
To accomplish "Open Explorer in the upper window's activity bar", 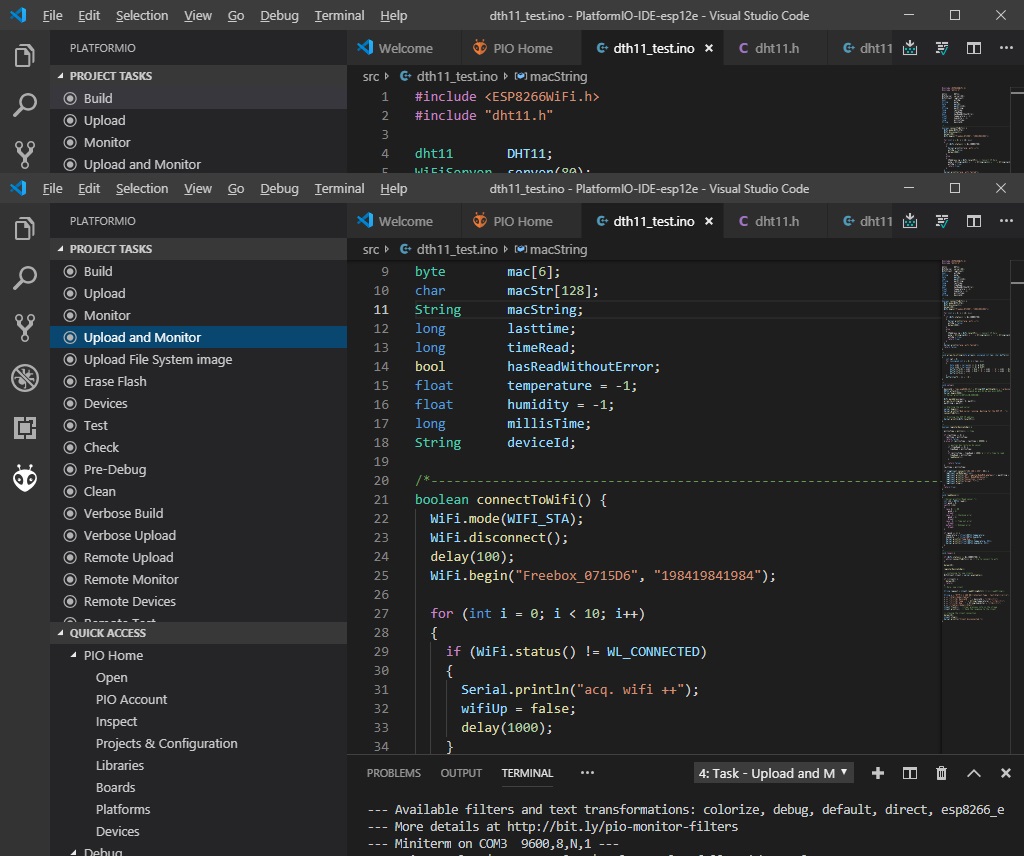I will tap(25, 55).
